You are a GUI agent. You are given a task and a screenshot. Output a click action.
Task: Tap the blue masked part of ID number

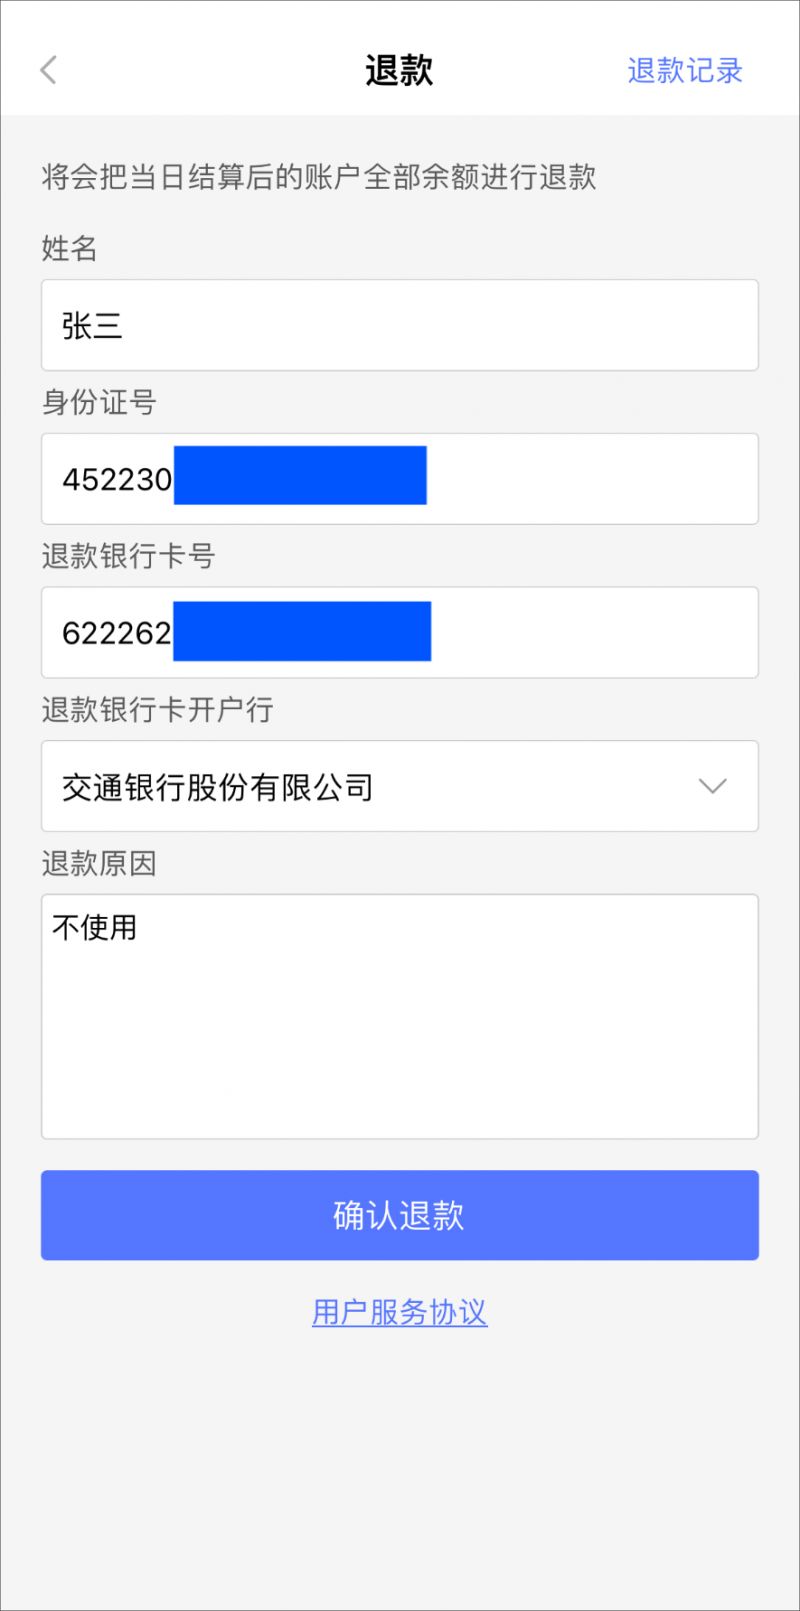click(x=300, y=475)
